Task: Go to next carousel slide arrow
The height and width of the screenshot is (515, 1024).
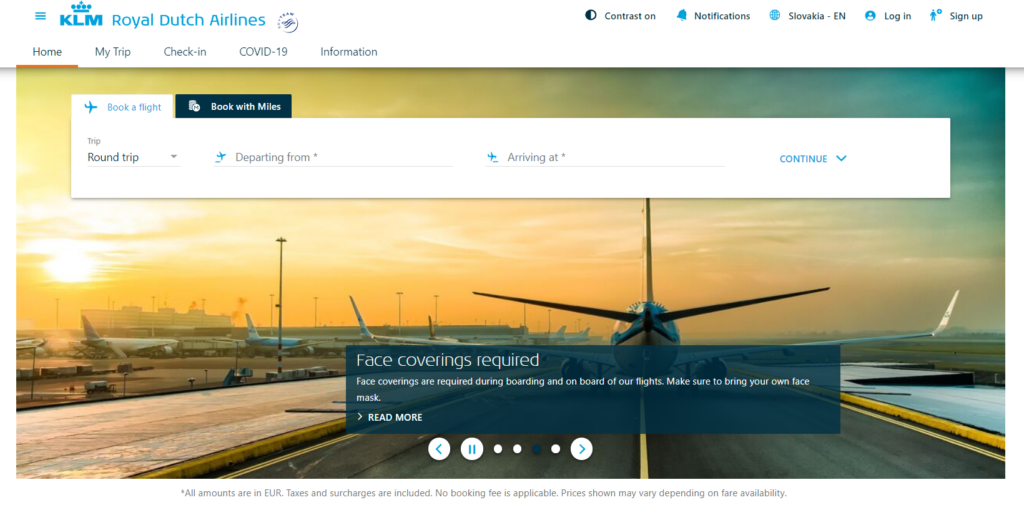Action: [x=582, y=449]
